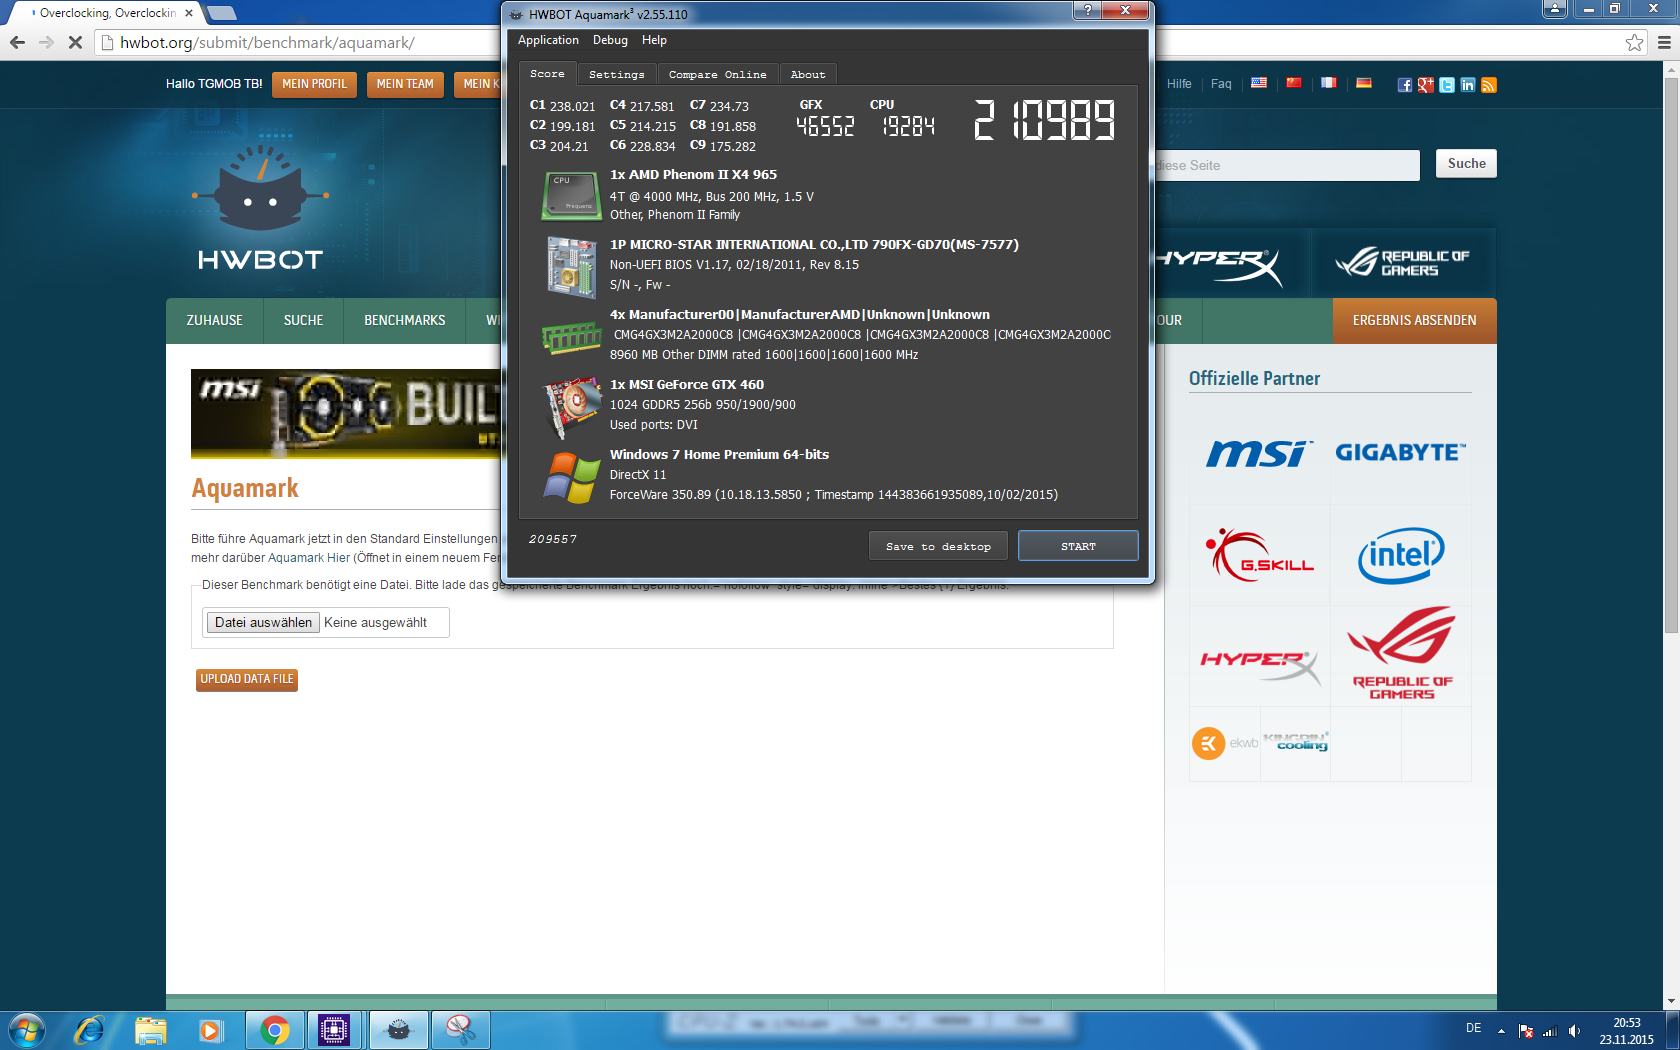Switch to the About tab
This screenshot has height=1050, width=1680.
[x=808, y=75]
